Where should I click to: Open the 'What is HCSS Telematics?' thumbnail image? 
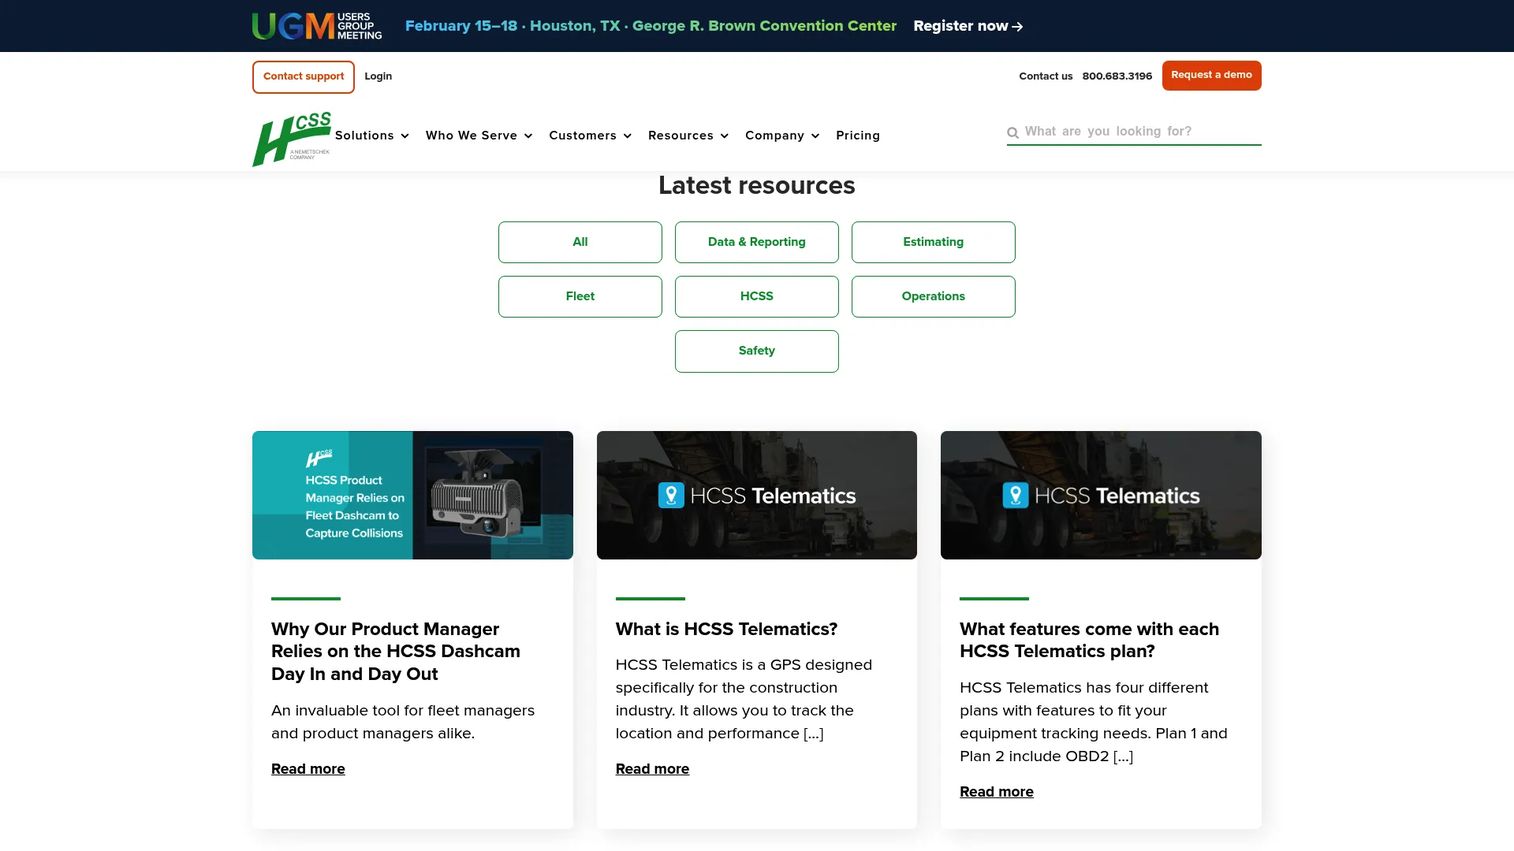(757, 495)
